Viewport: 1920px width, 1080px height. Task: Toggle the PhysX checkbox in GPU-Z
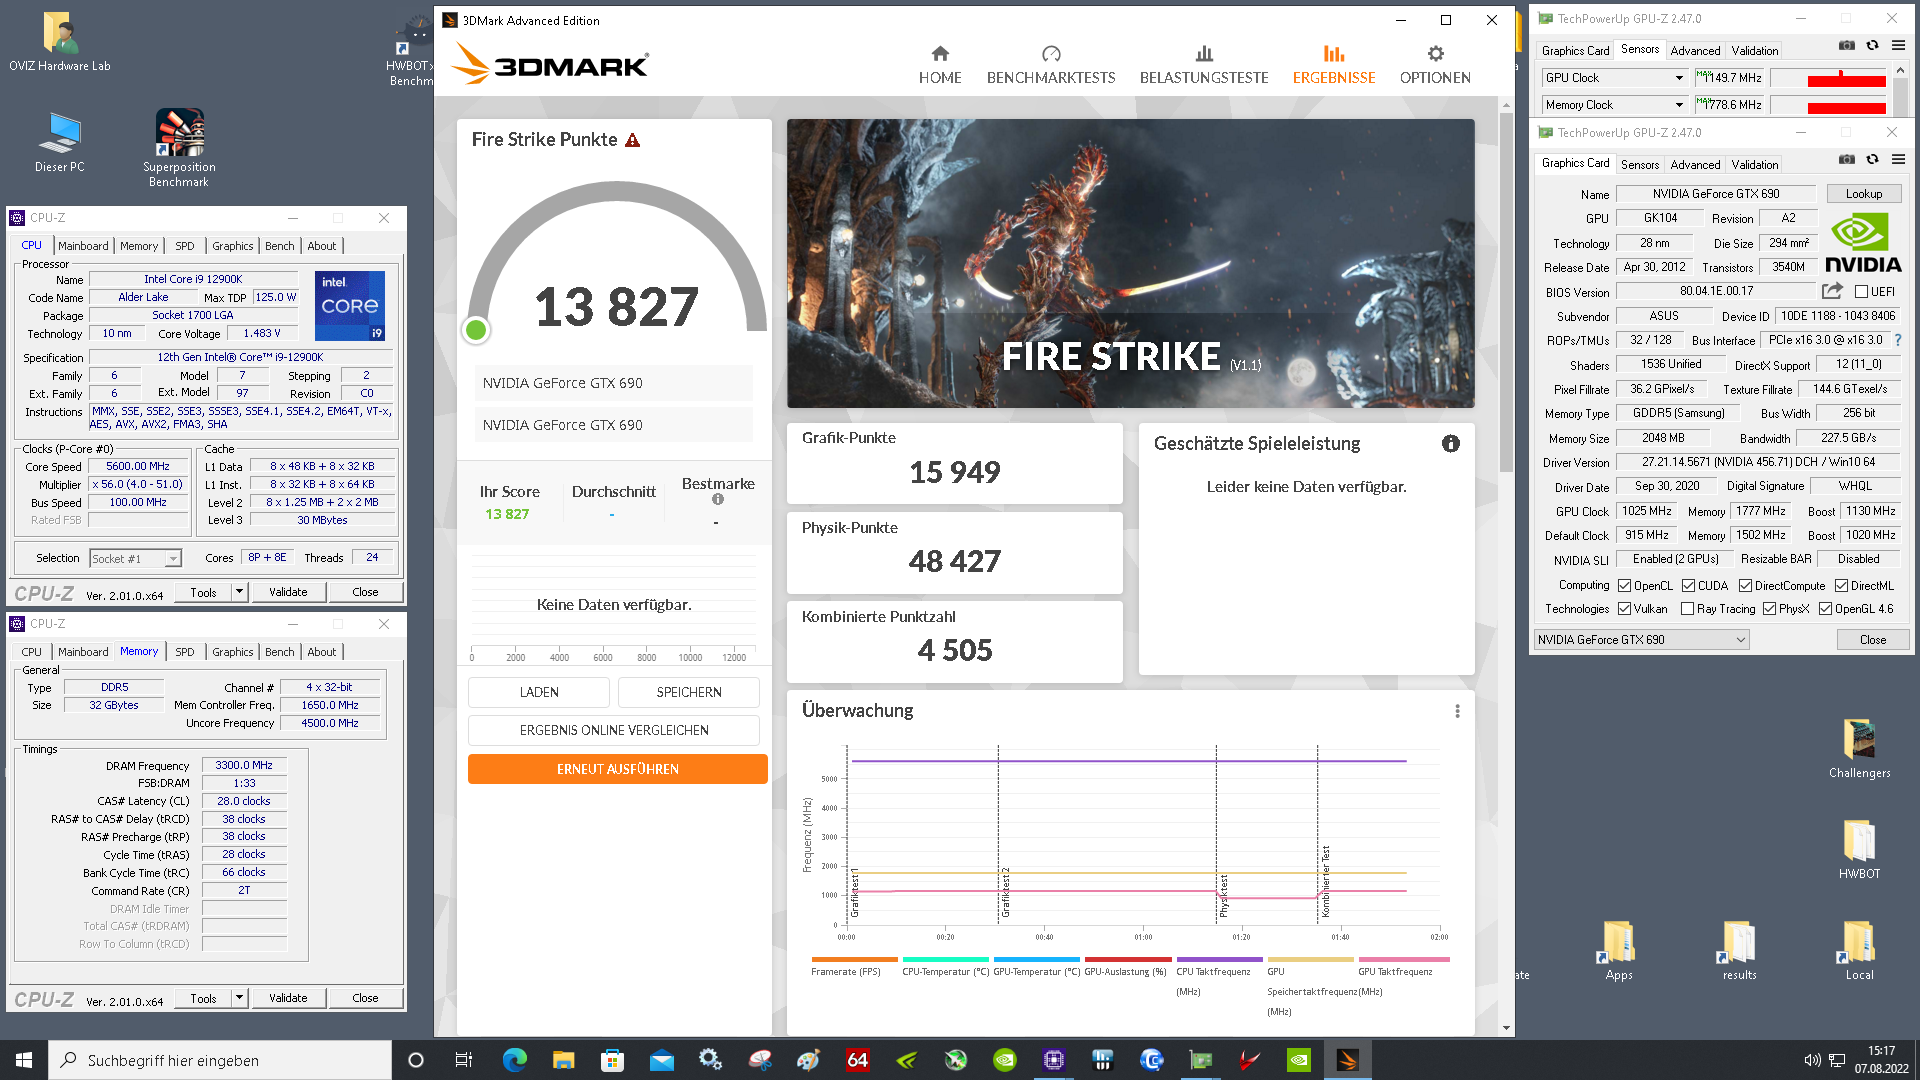coord(1769,609)
